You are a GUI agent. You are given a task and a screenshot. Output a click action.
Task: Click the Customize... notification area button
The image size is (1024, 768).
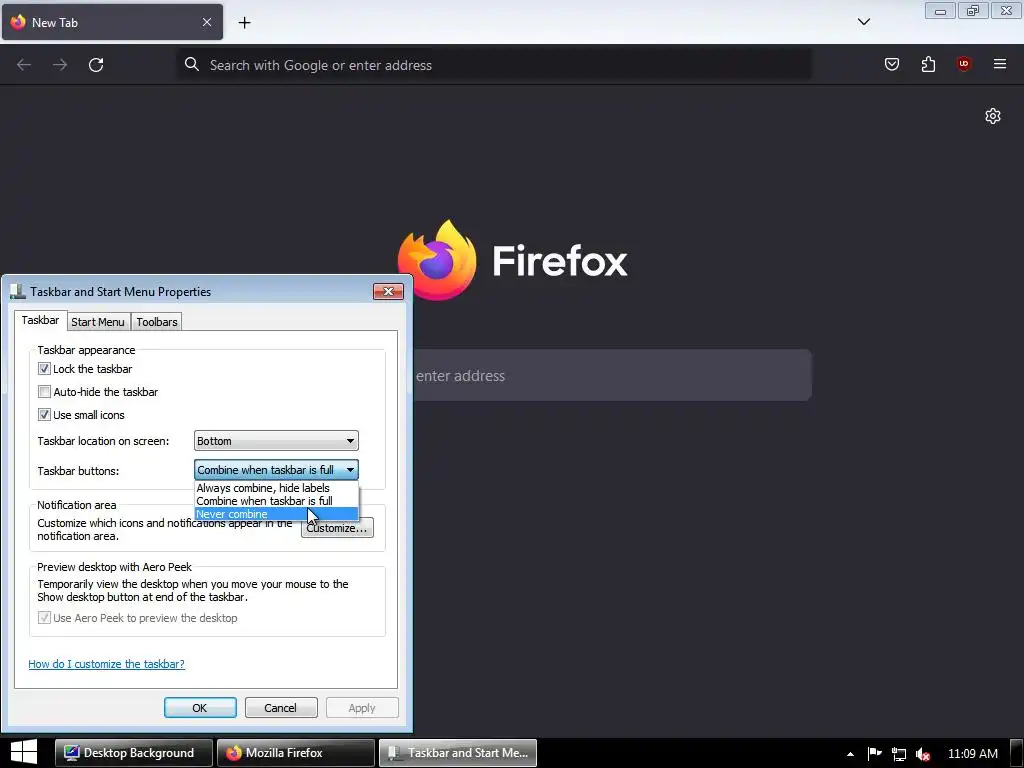click(x=338, y=528)
